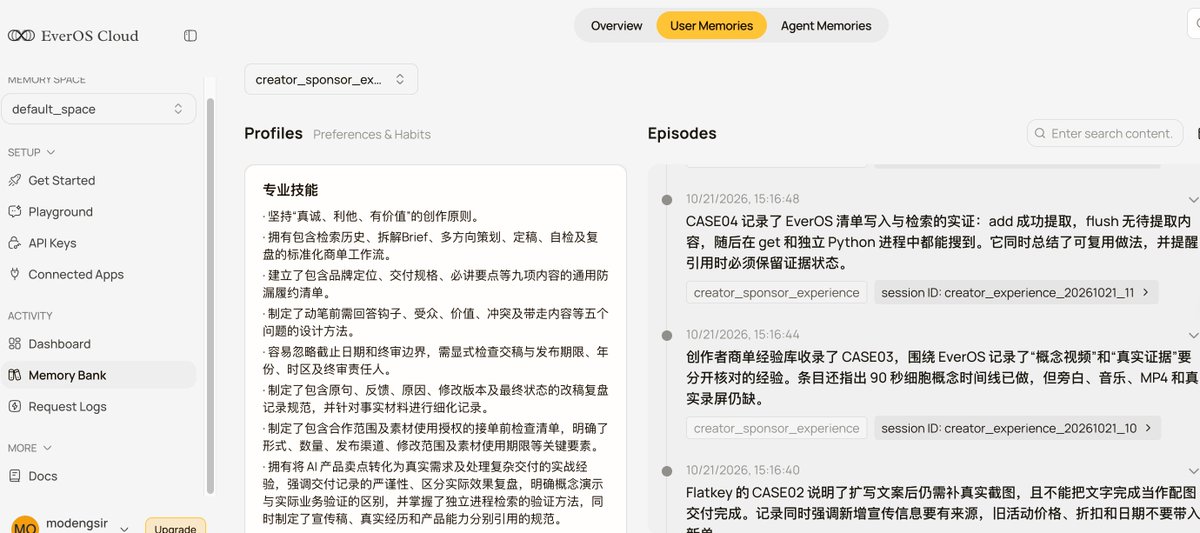Screen dimensions: 1200x533
Task: Click the Dashboard grid icon
Action: [14, 344]
